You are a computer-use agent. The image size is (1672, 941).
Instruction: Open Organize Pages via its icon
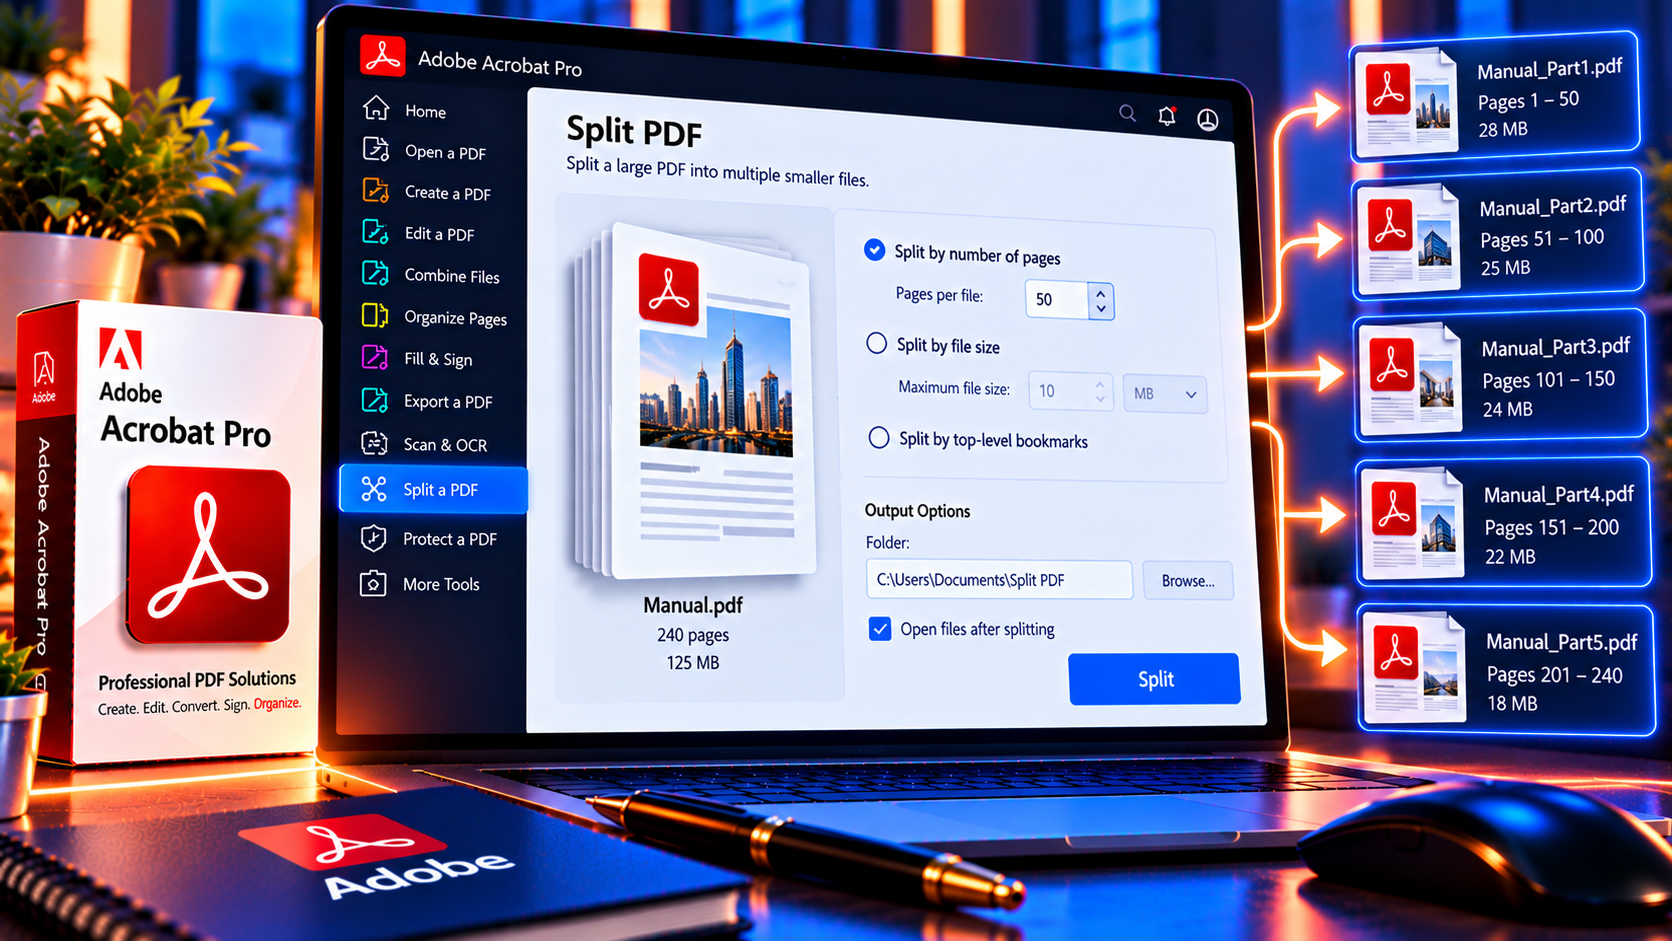pos(375,316)
